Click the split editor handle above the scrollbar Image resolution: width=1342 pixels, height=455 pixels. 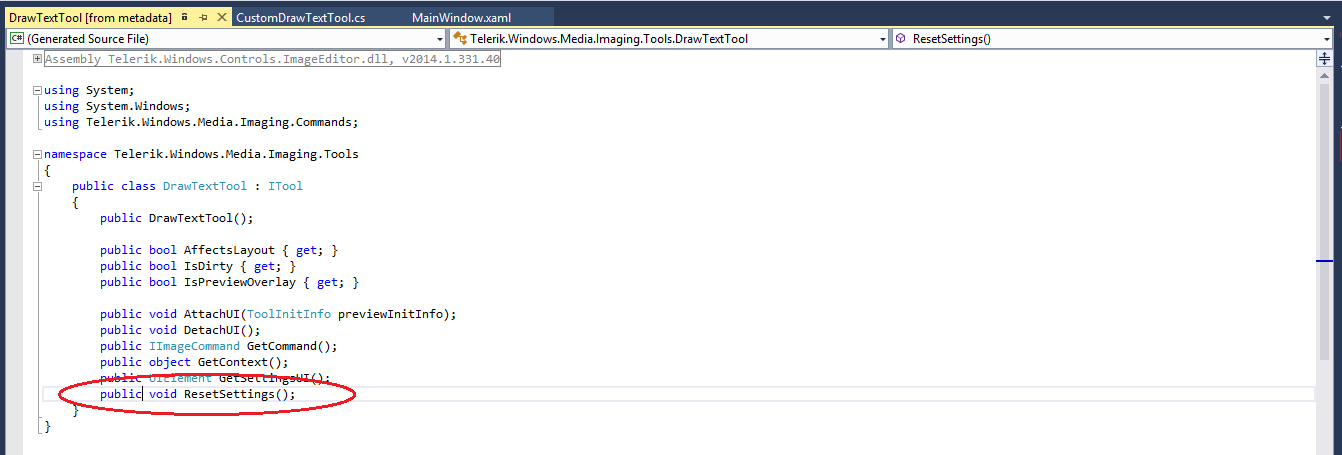click(1326, 59)
